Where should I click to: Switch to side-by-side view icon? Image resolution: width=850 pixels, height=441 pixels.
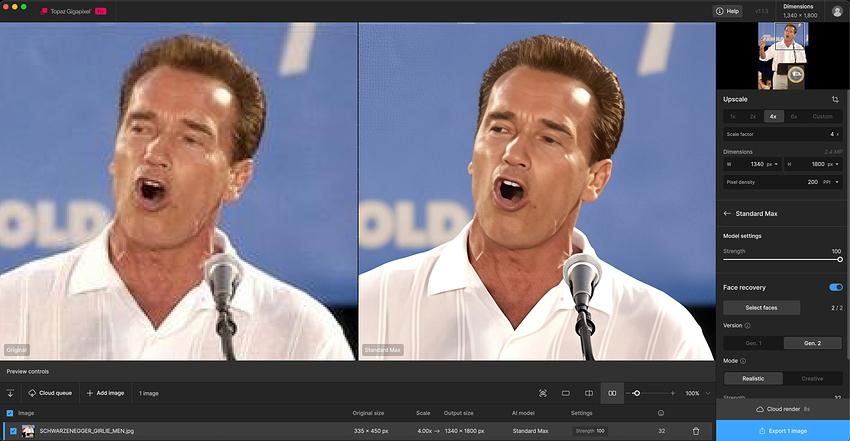[612, 393]
